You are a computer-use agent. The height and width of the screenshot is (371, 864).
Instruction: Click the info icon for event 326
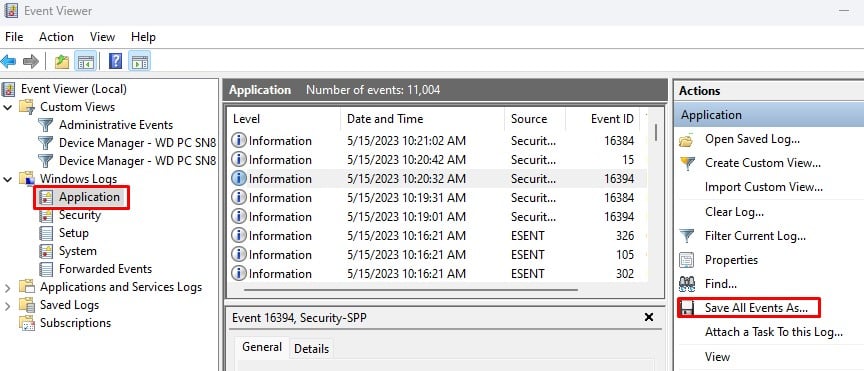pos(239,236)
